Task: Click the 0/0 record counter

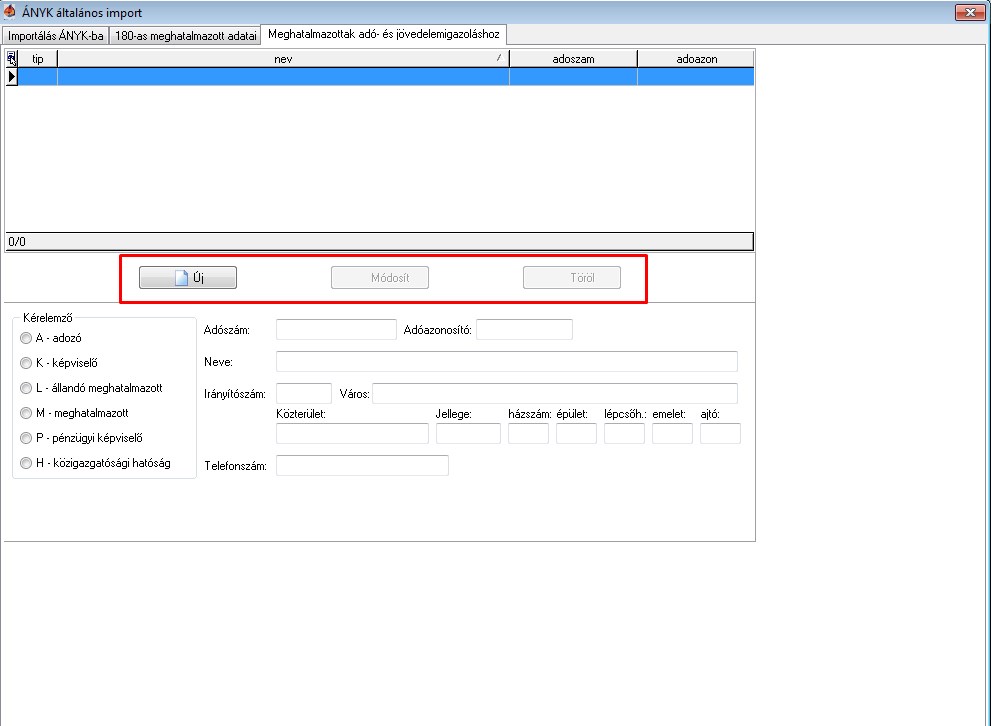Action: (17, 241)
